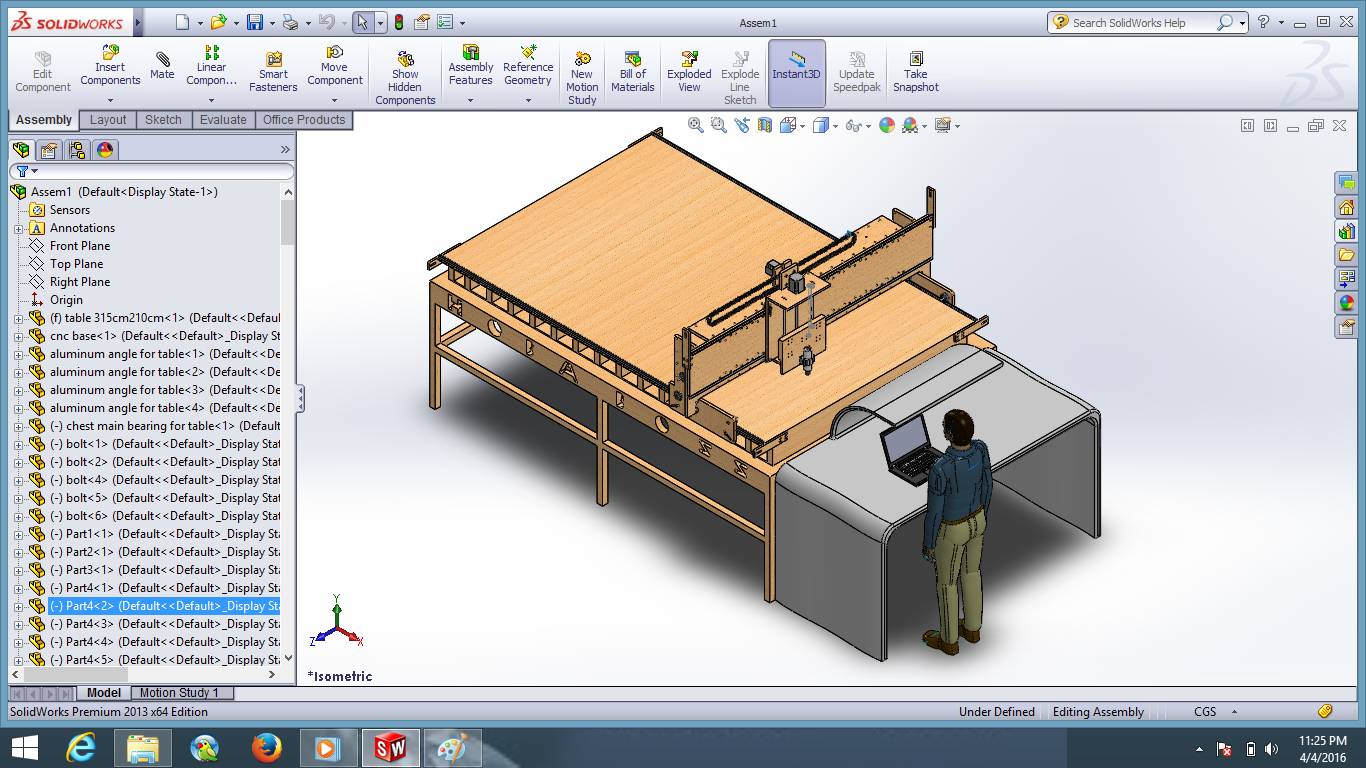Open the Motion Study 1 tab

tap(179, 692)
